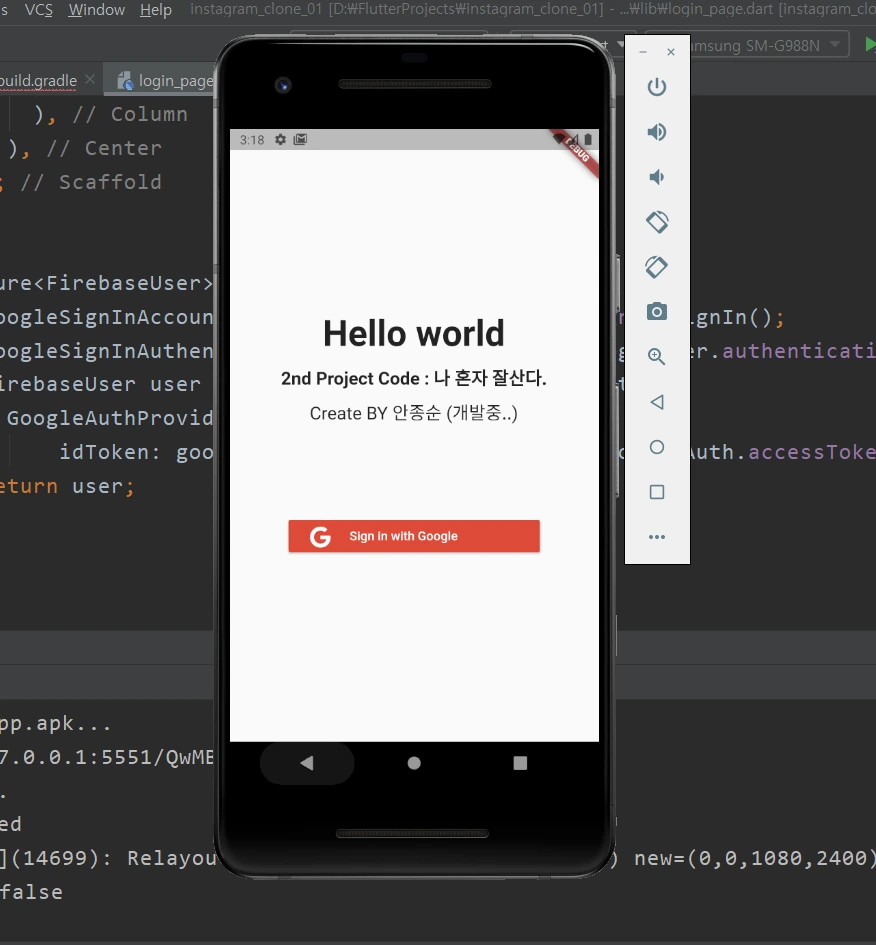Click the Hello world heading text
Viewport: 876px width, 945px height.
click(414, 333)
